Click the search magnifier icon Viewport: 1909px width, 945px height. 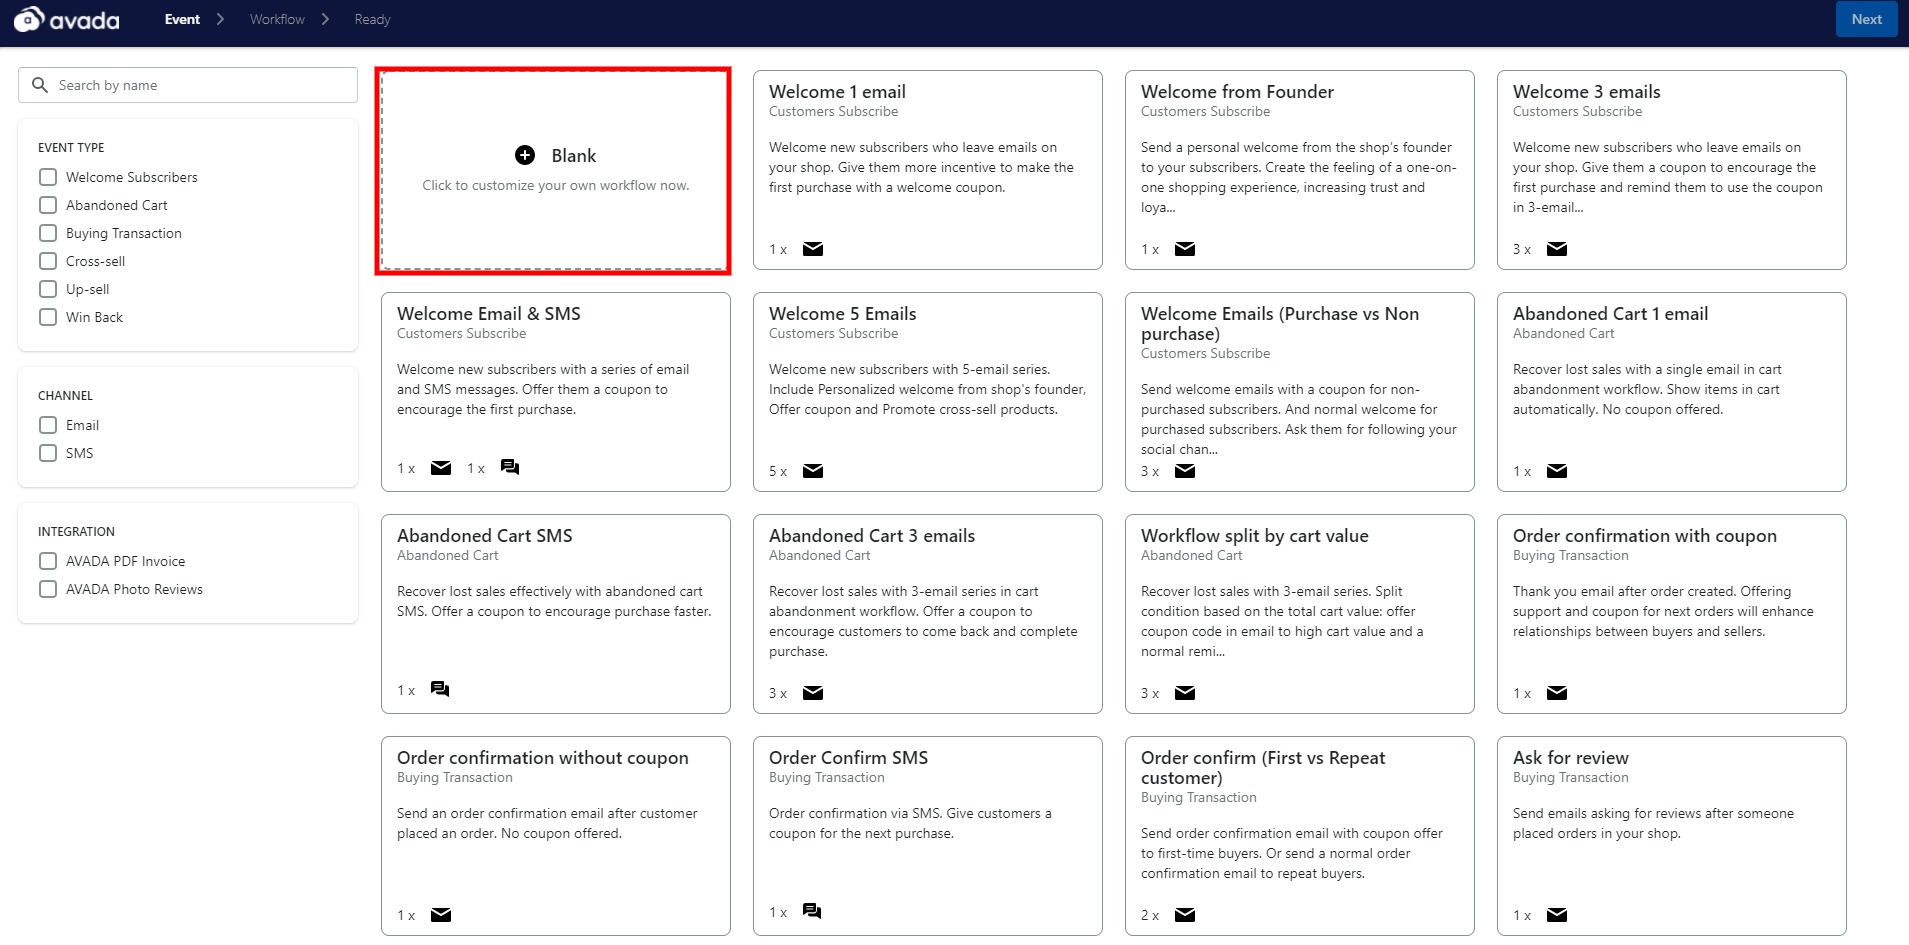(40, 85)
